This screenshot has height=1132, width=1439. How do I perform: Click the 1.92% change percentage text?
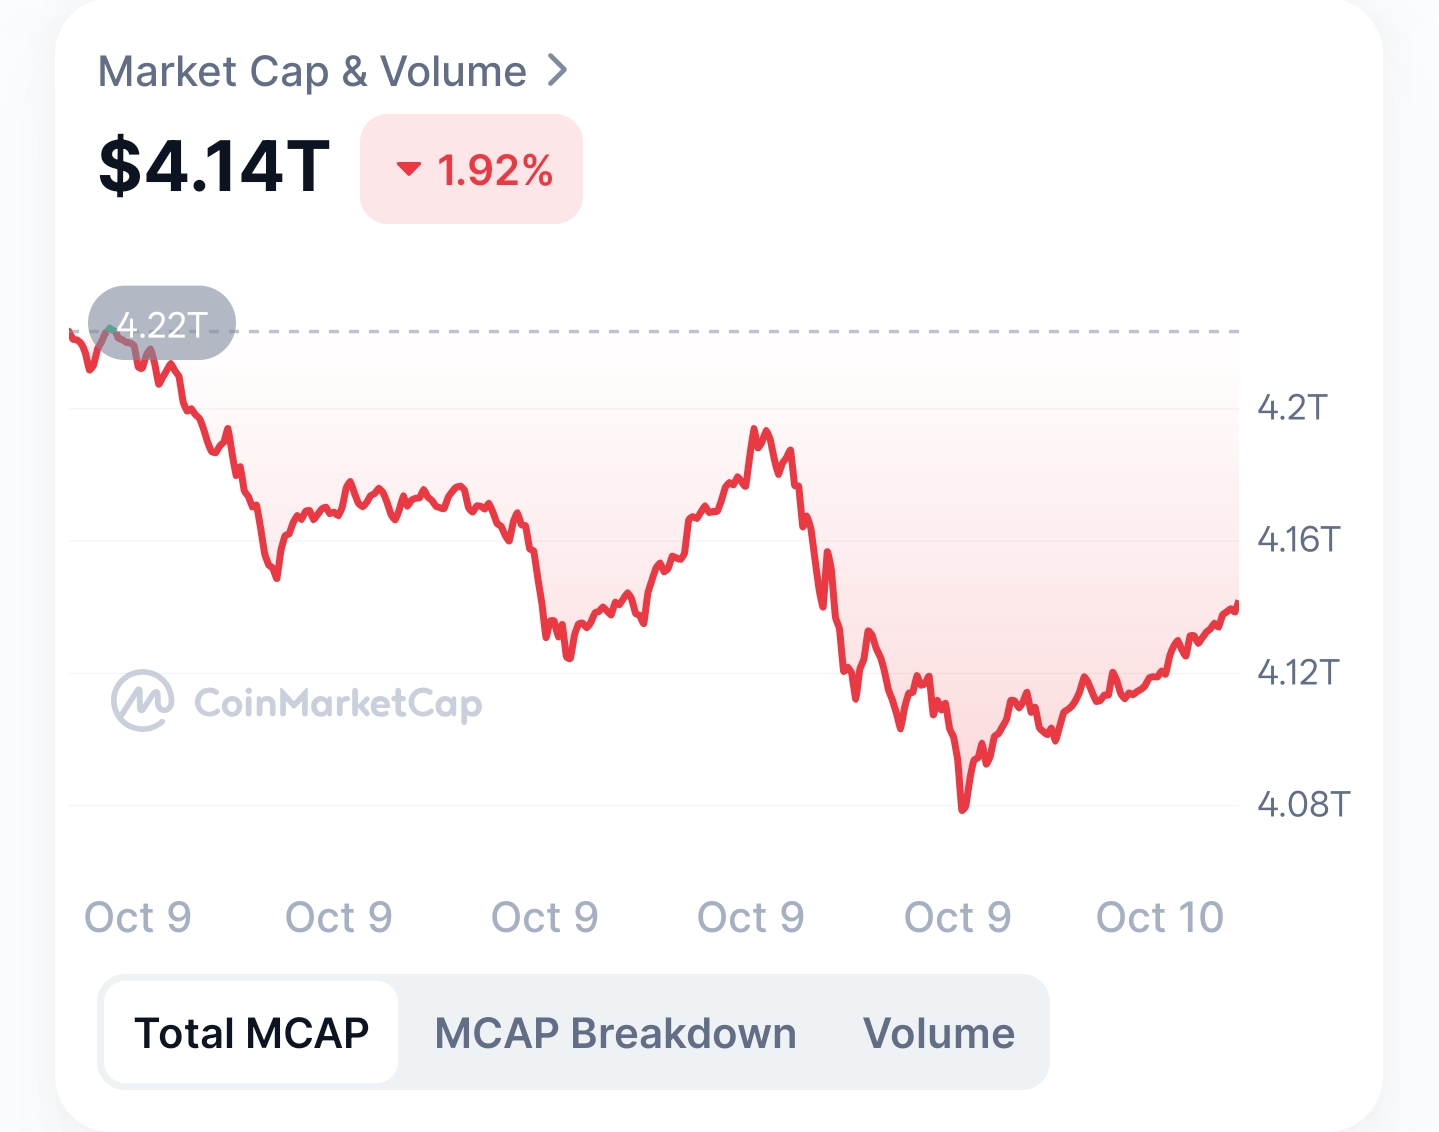[x=495, y=171]
